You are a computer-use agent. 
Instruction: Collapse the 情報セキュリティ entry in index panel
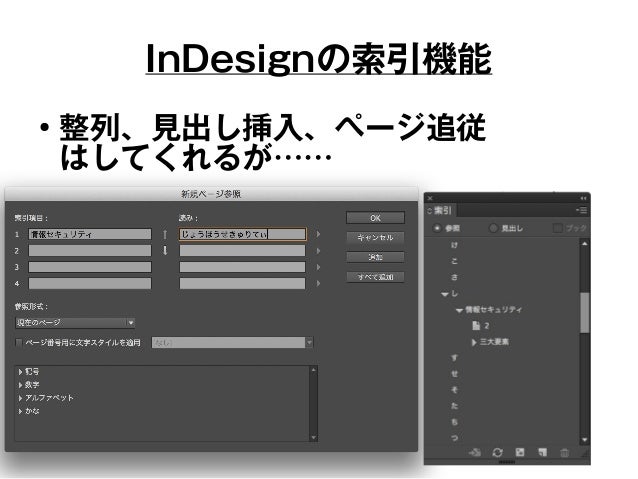[459, 310]
